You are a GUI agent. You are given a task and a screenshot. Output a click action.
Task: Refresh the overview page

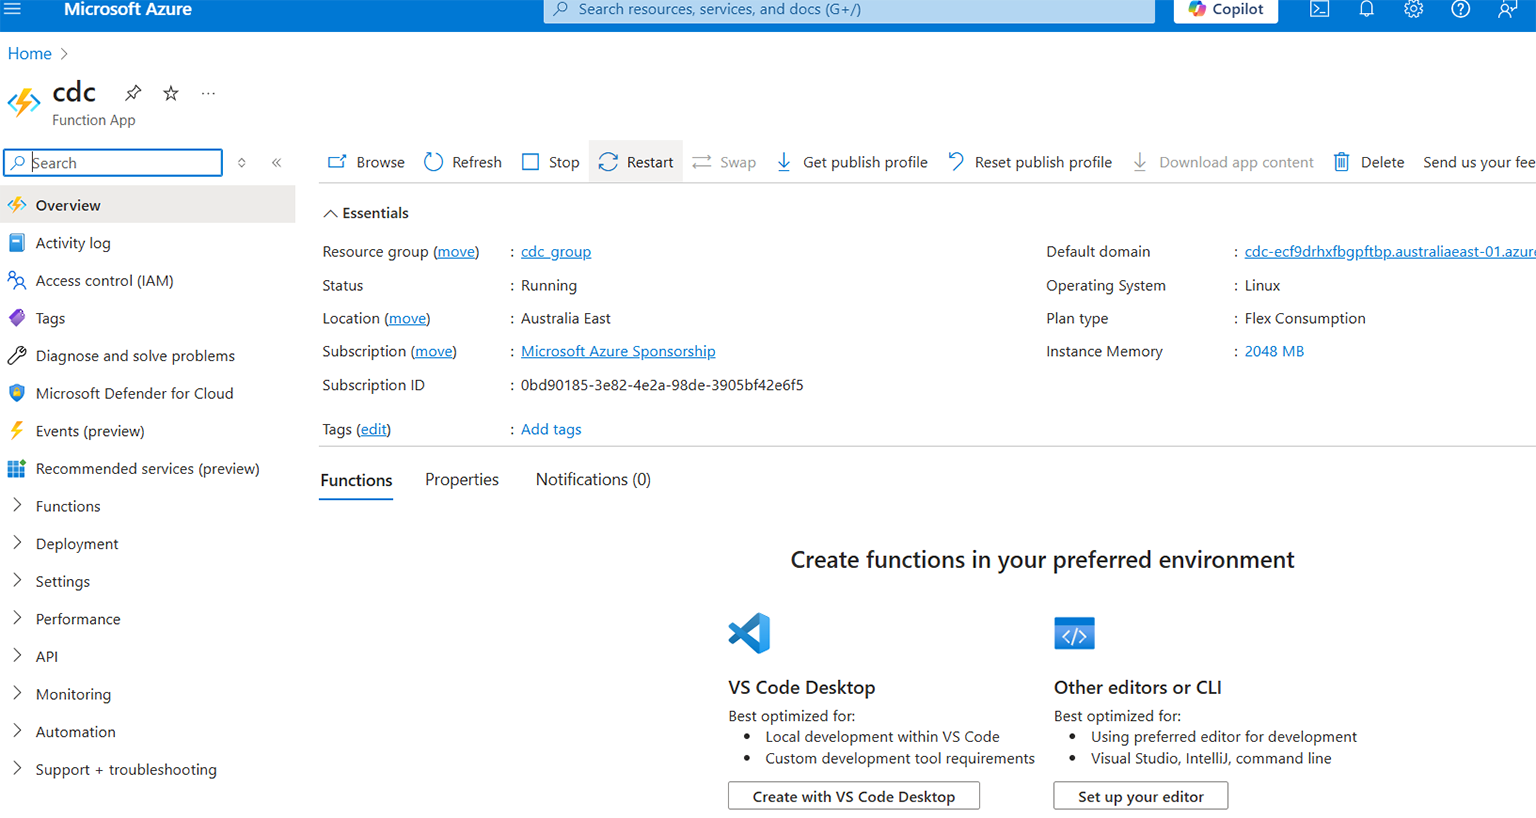coord(463,162)
